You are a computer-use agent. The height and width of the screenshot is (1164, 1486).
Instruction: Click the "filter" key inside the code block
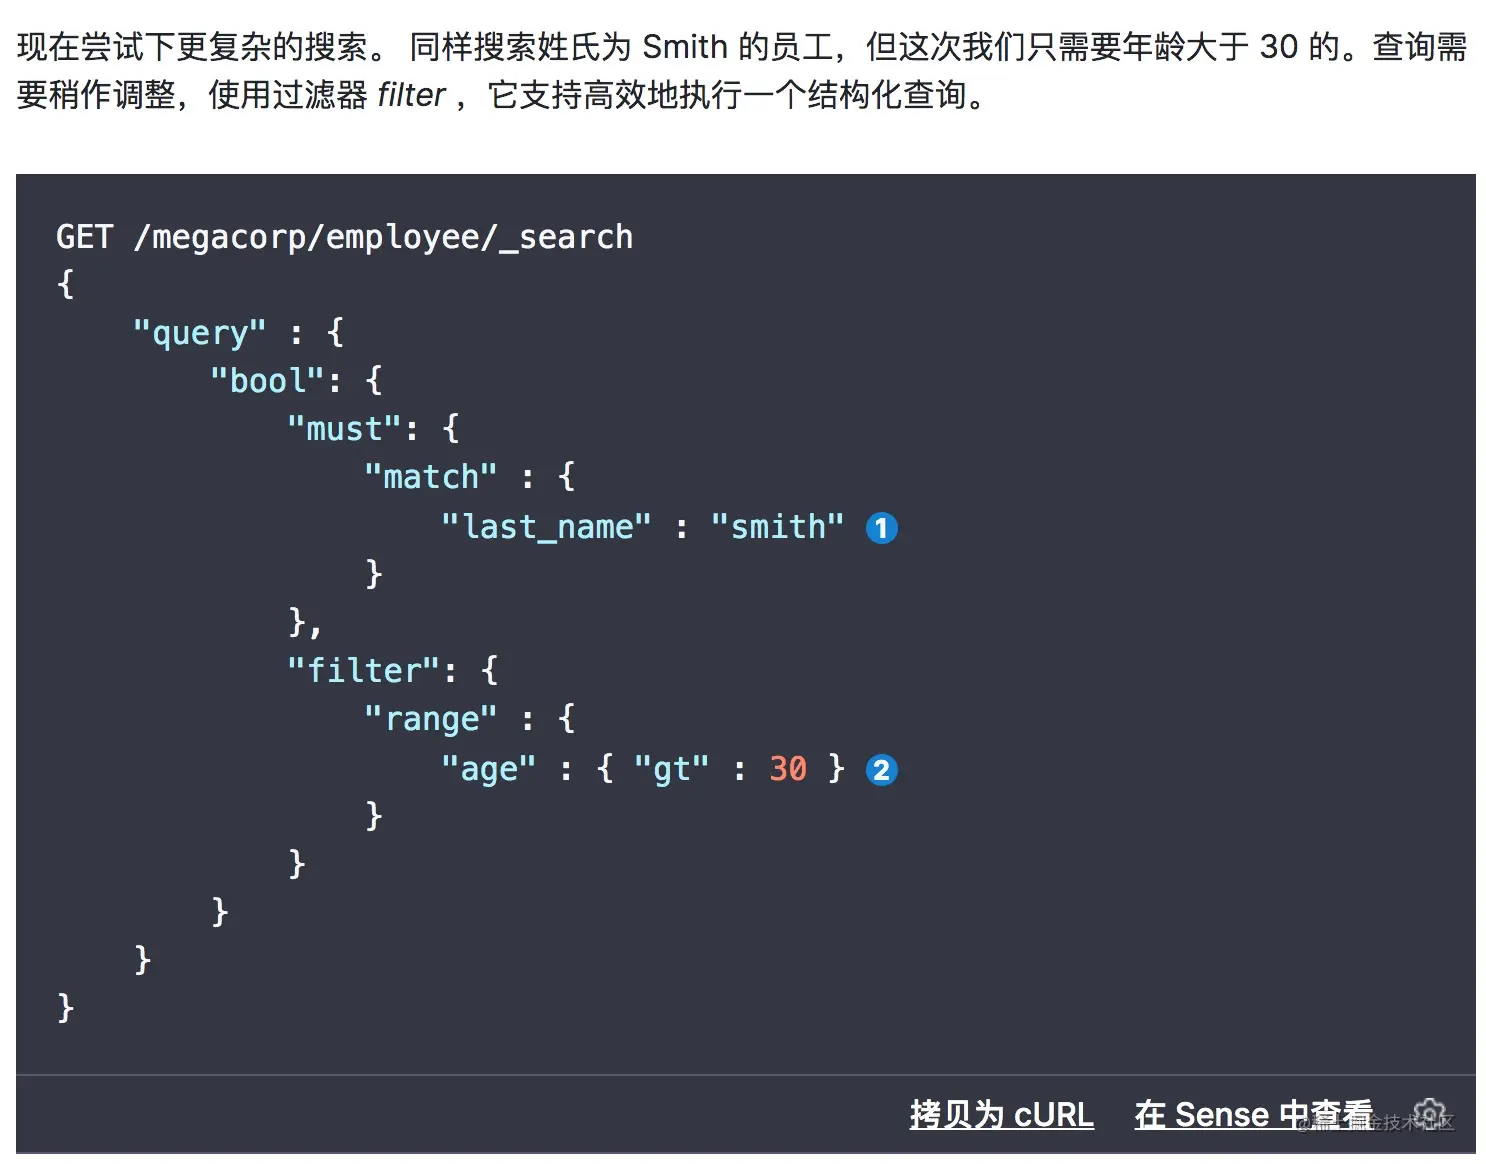363,670
